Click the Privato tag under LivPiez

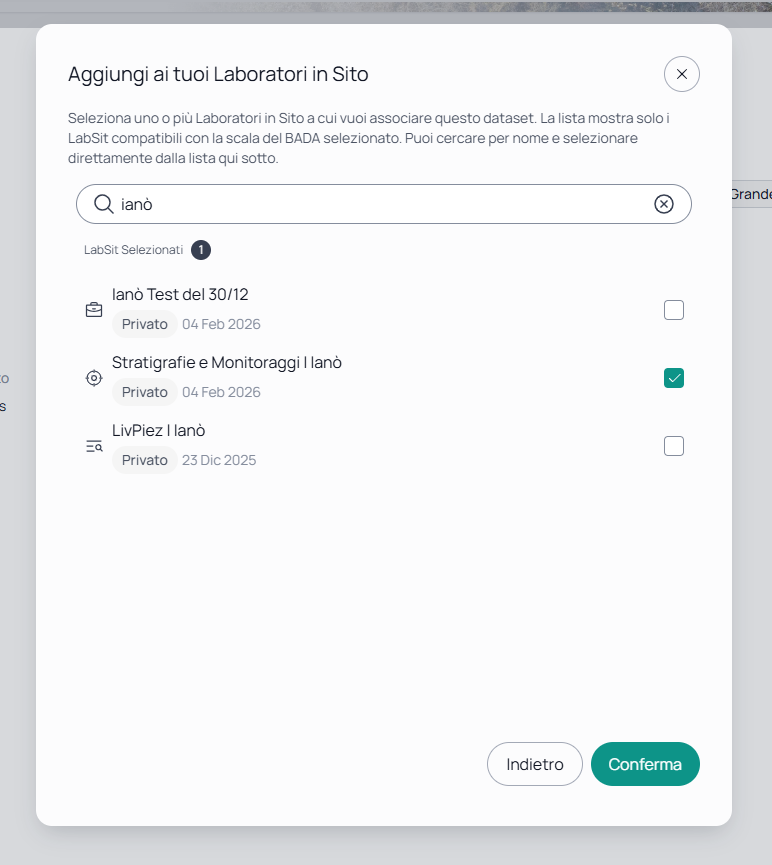click(x=145, y=460)
